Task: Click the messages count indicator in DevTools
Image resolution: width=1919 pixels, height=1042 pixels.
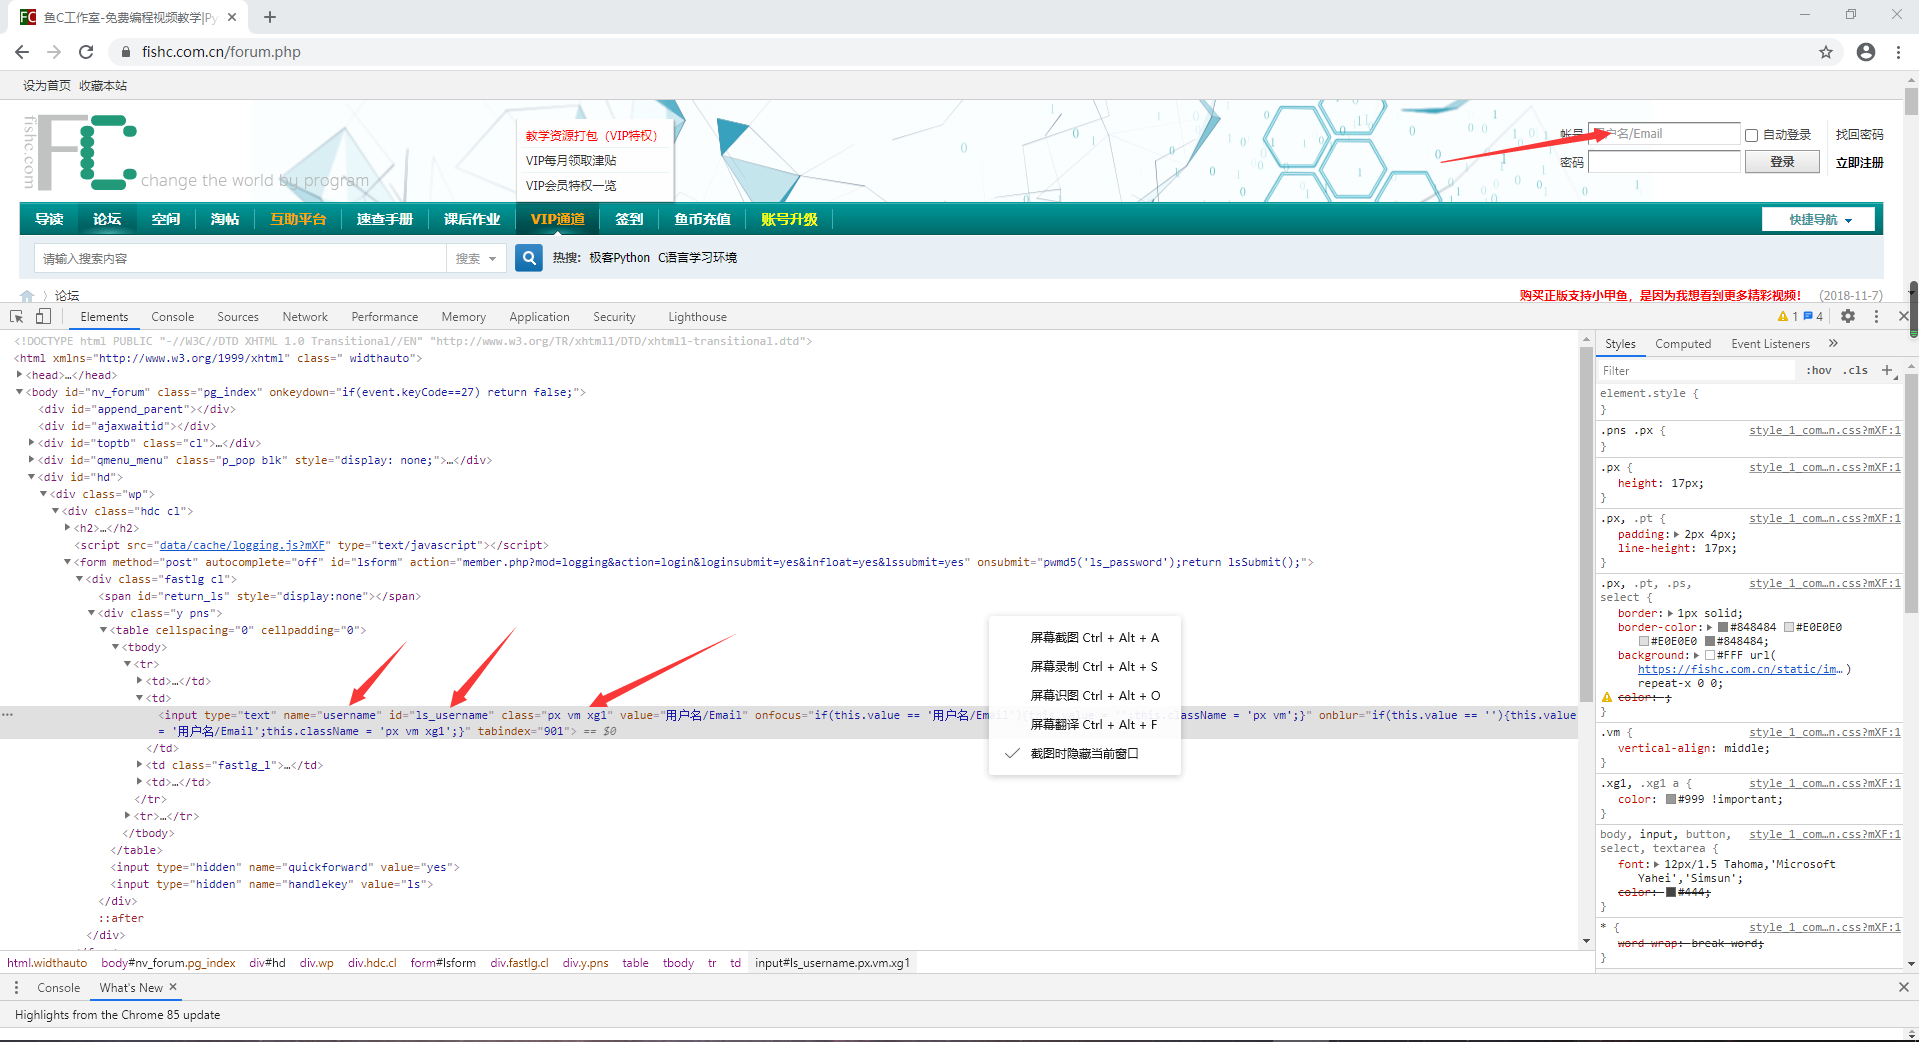Action: 1813,316
